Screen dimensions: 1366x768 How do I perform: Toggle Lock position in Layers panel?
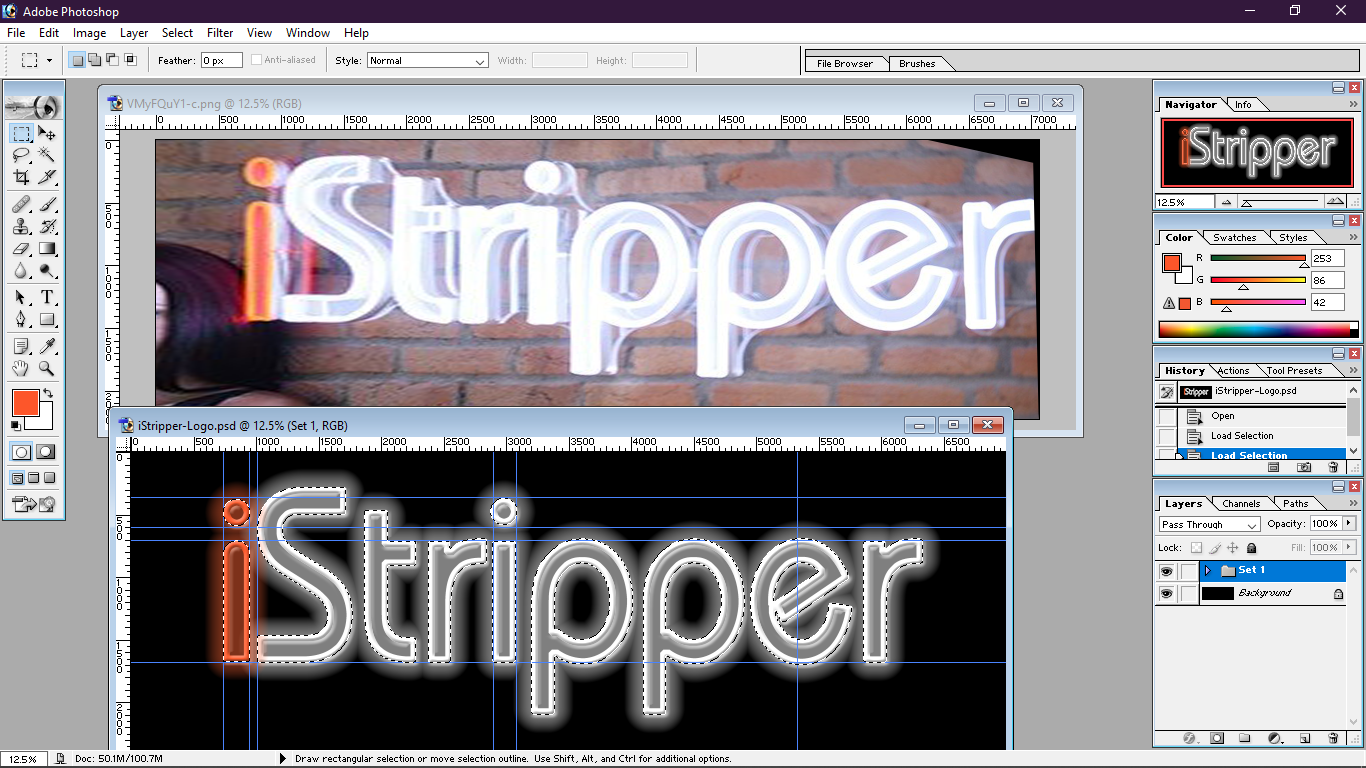tap(1233, 548)
